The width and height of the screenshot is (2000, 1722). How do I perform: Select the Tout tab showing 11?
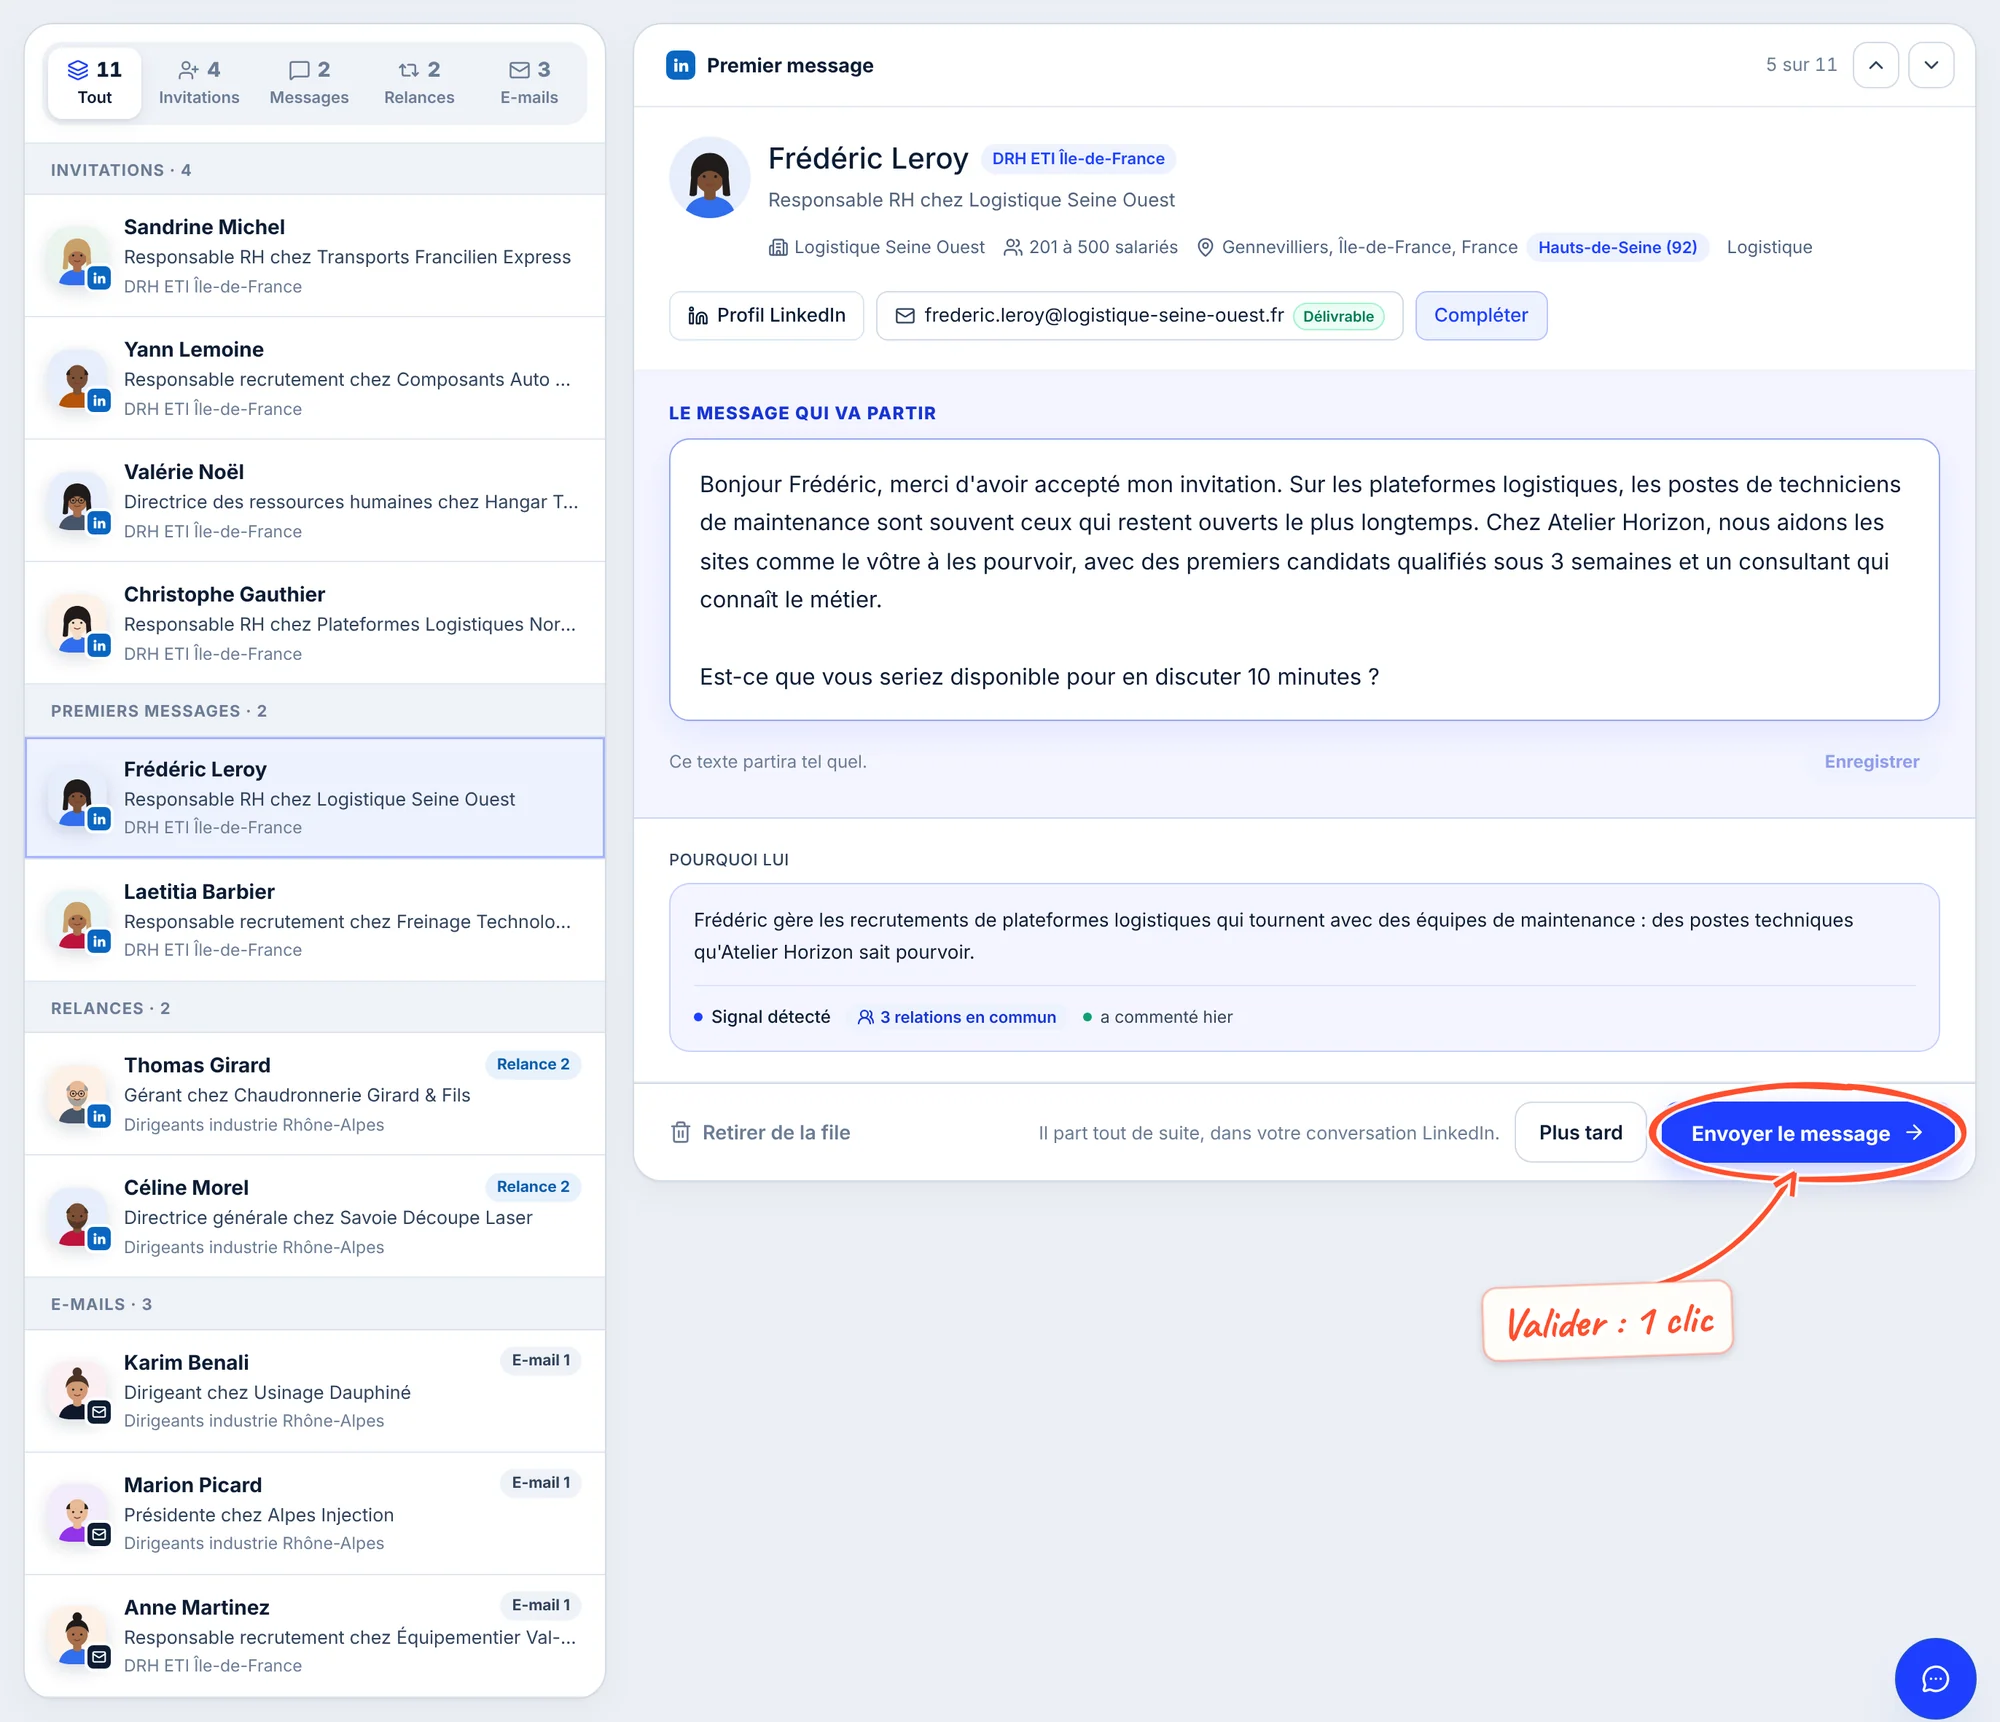pyautogui.click(x=95, y=82)
